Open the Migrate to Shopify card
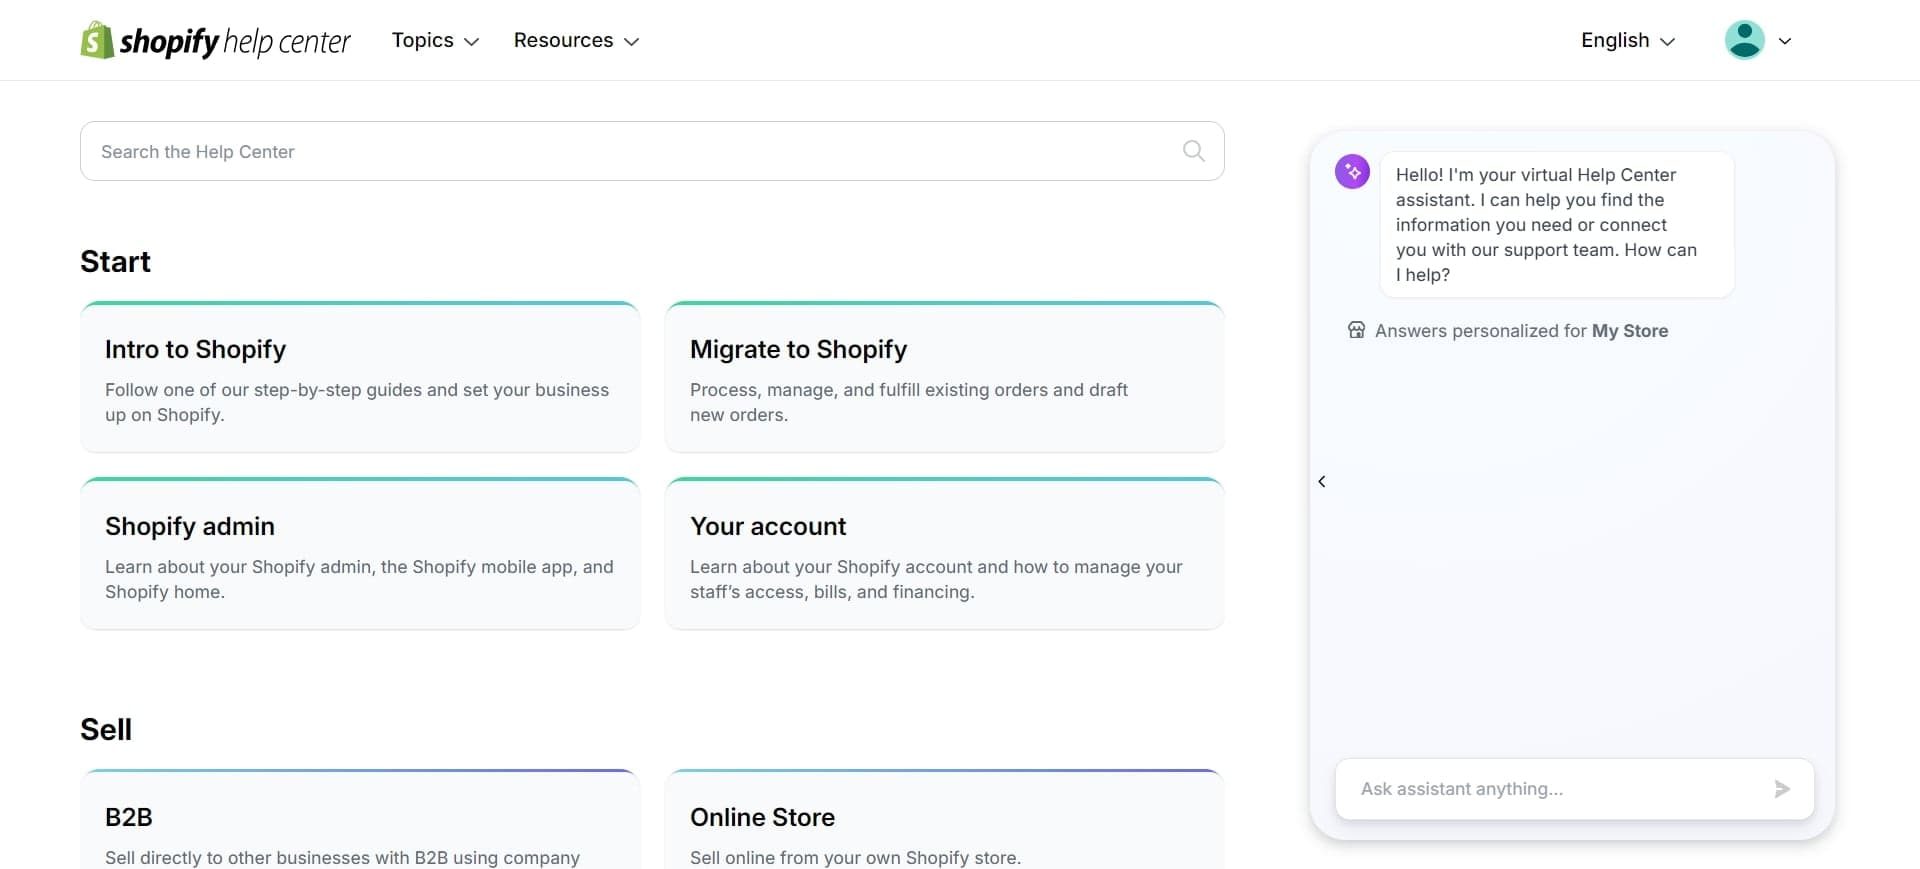Screen dimensions: 1920x869 click(944, 378)
